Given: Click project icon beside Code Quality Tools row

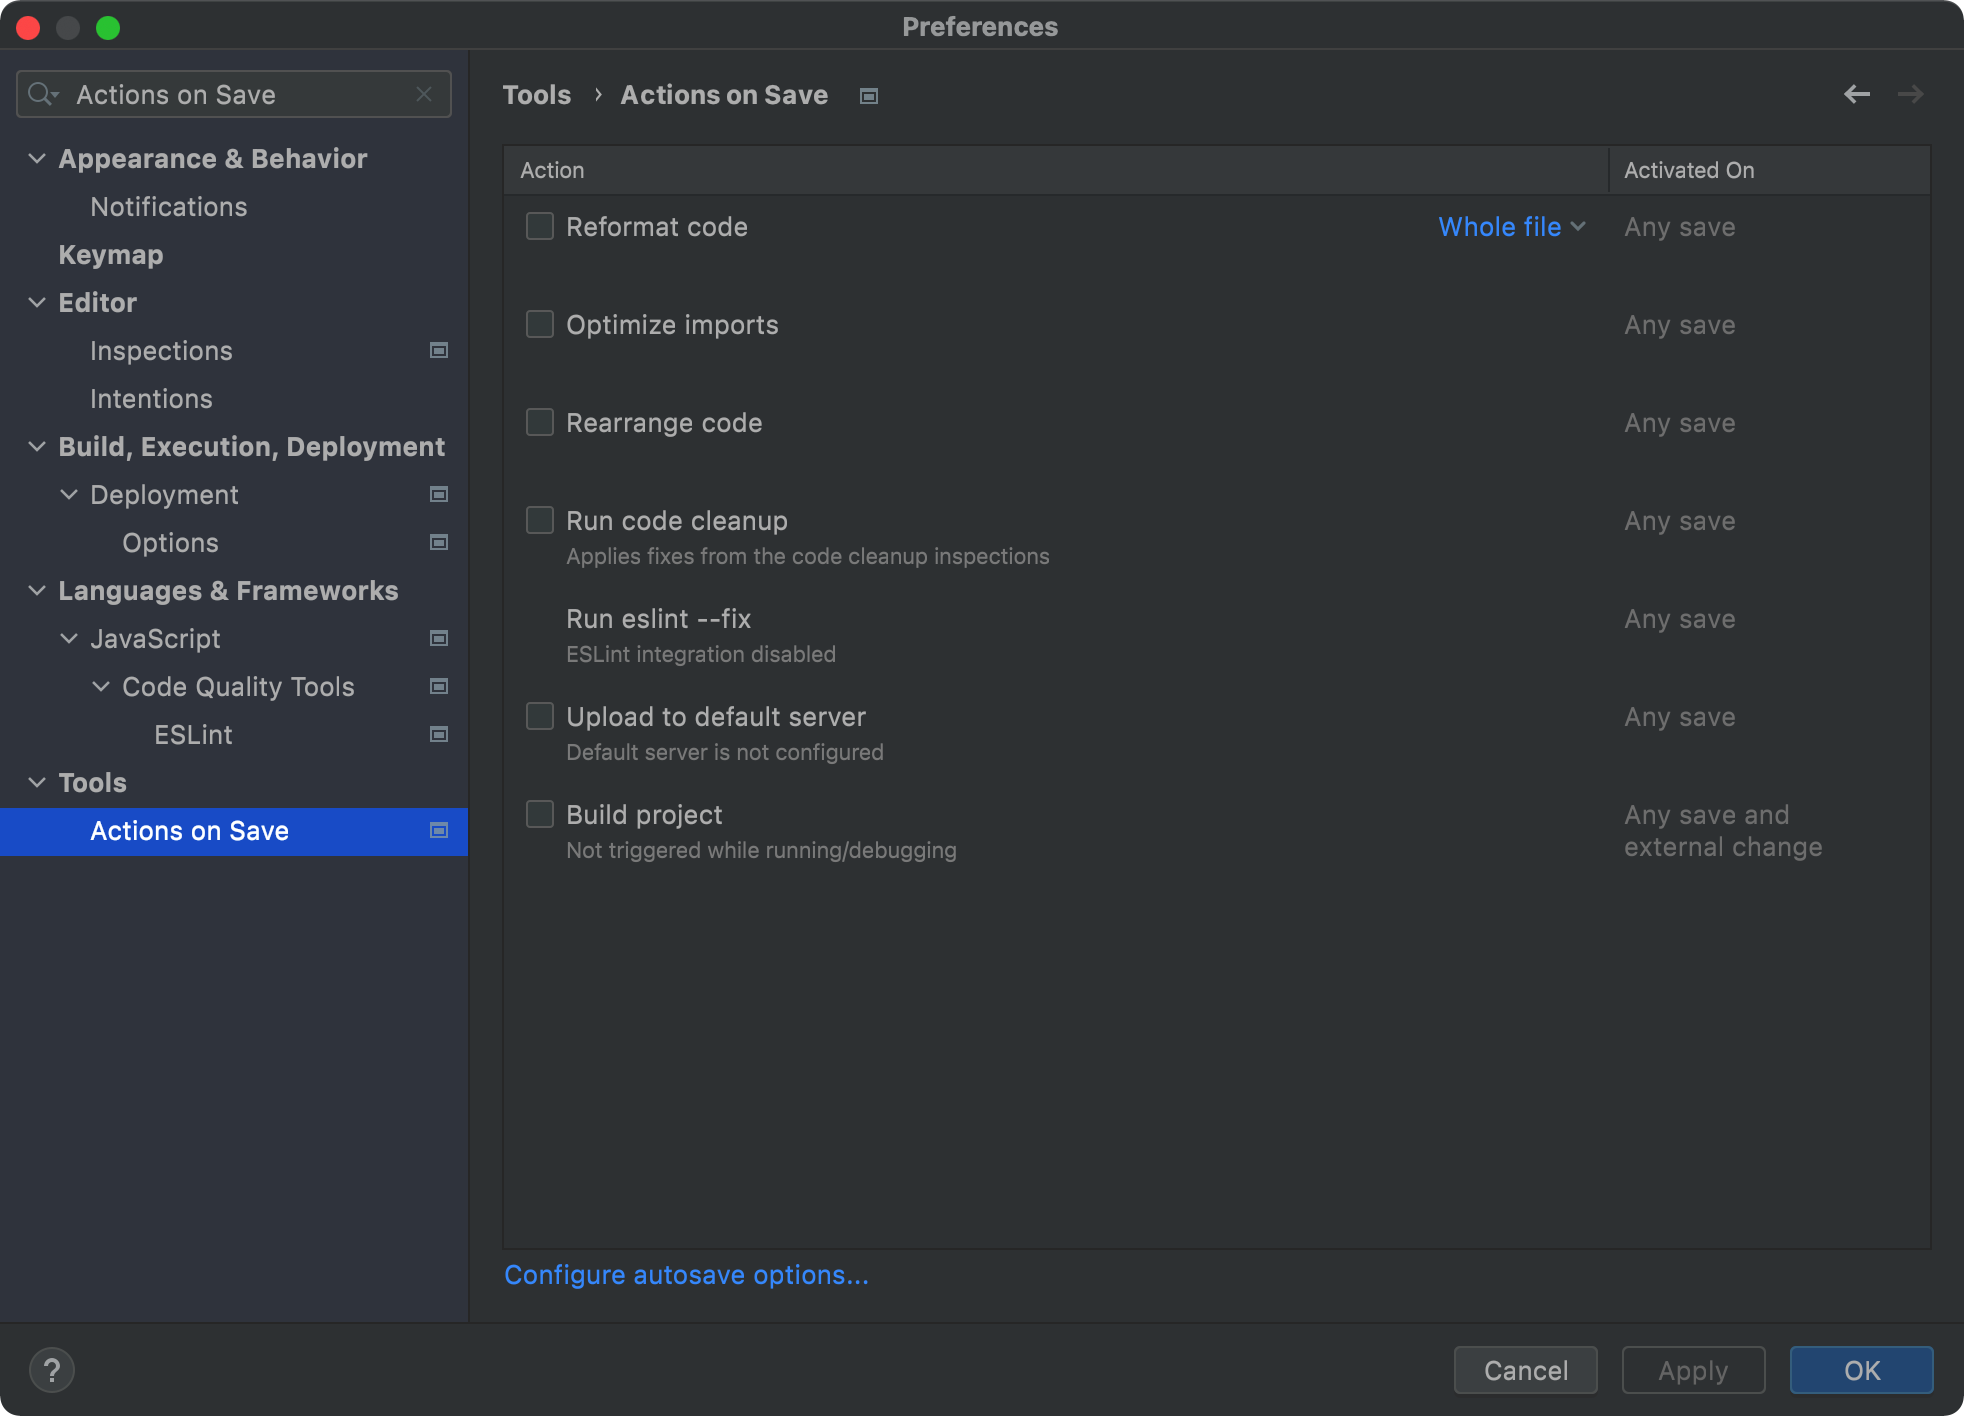Looking at the screenshot, I should click(438, 686).
